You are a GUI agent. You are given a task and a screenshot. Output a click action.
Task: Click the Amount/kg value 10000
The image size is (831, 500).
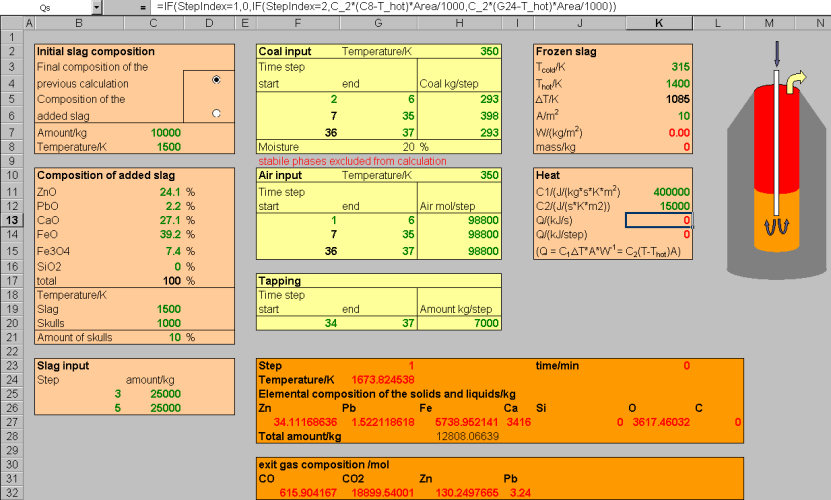(165, 132)
